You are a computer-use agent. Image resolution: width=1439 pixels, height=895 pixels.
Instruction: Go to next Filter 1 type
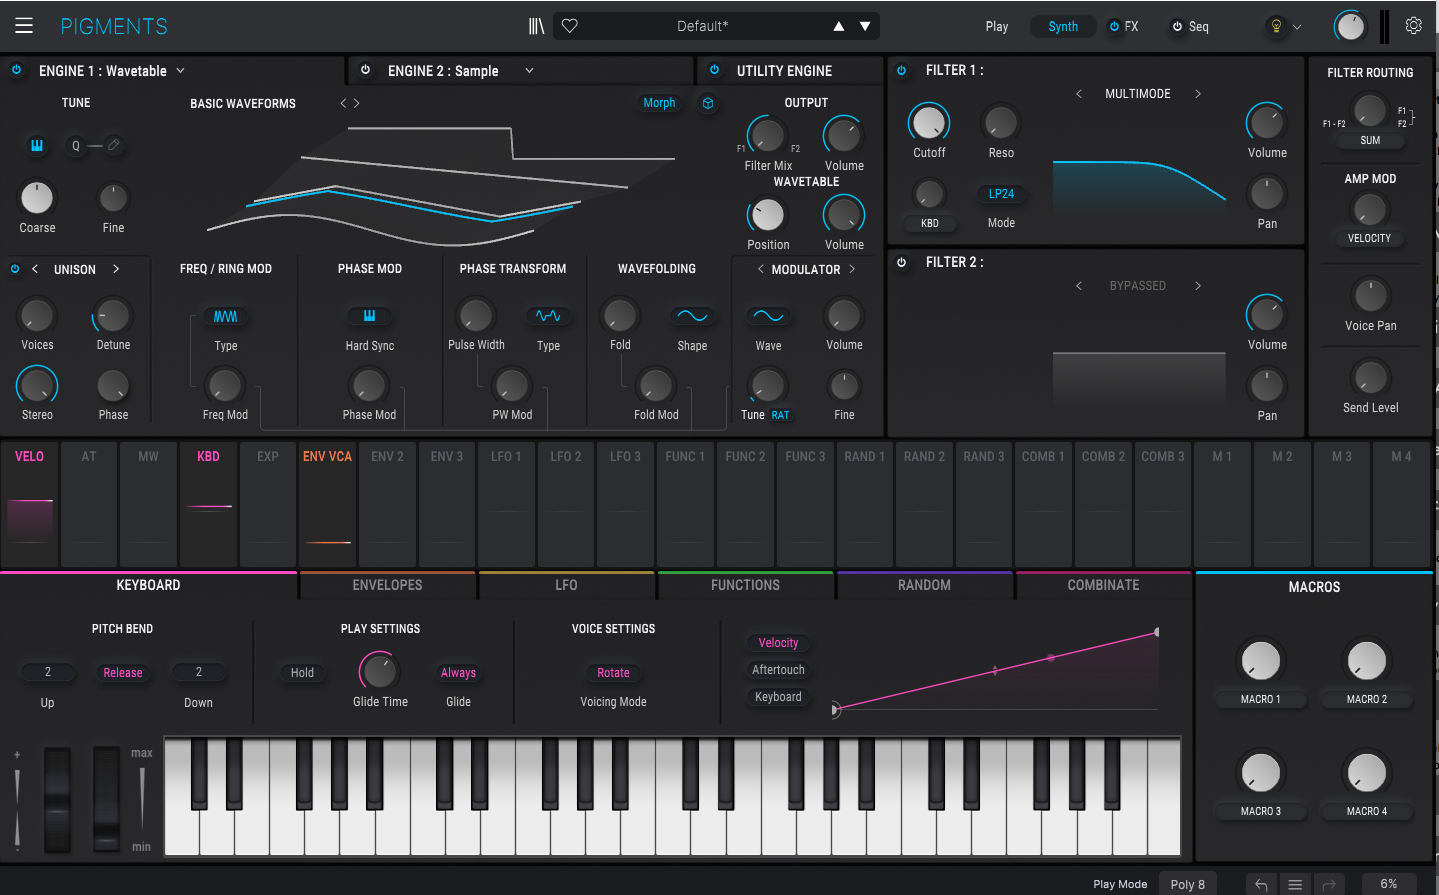(x=1198, y=93)
